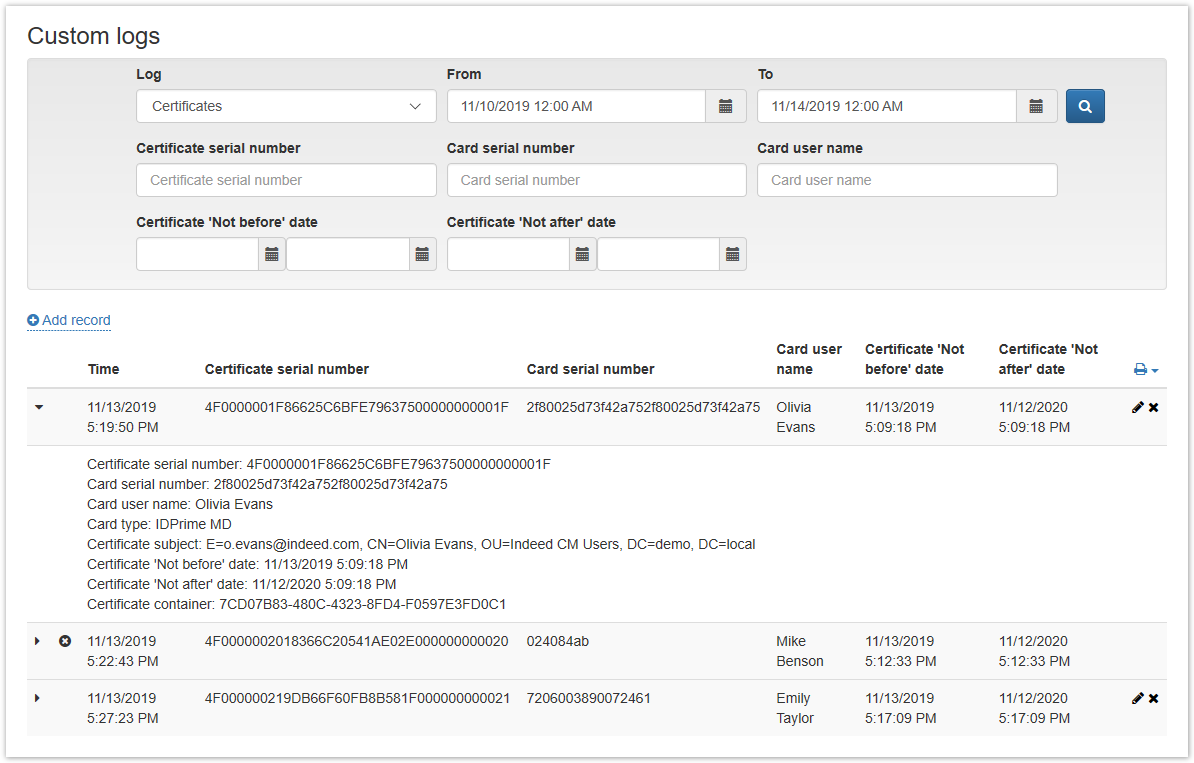Delete Emily Taylor record with X icon

[x=1154, y=699]
